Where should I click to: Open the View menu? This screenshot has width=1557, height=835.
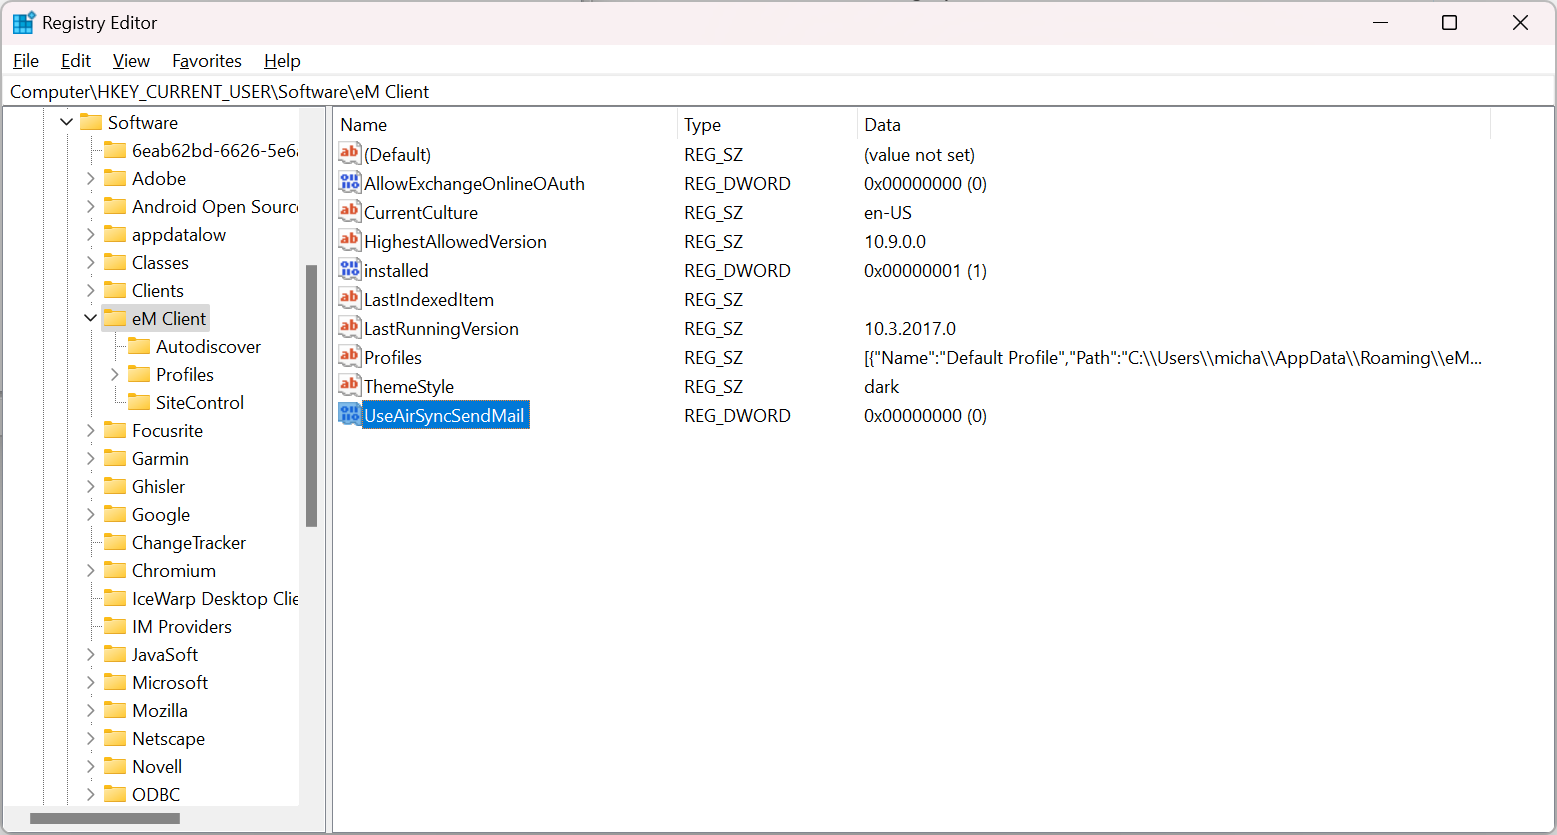pyautogui.click(x=131, y=61)
